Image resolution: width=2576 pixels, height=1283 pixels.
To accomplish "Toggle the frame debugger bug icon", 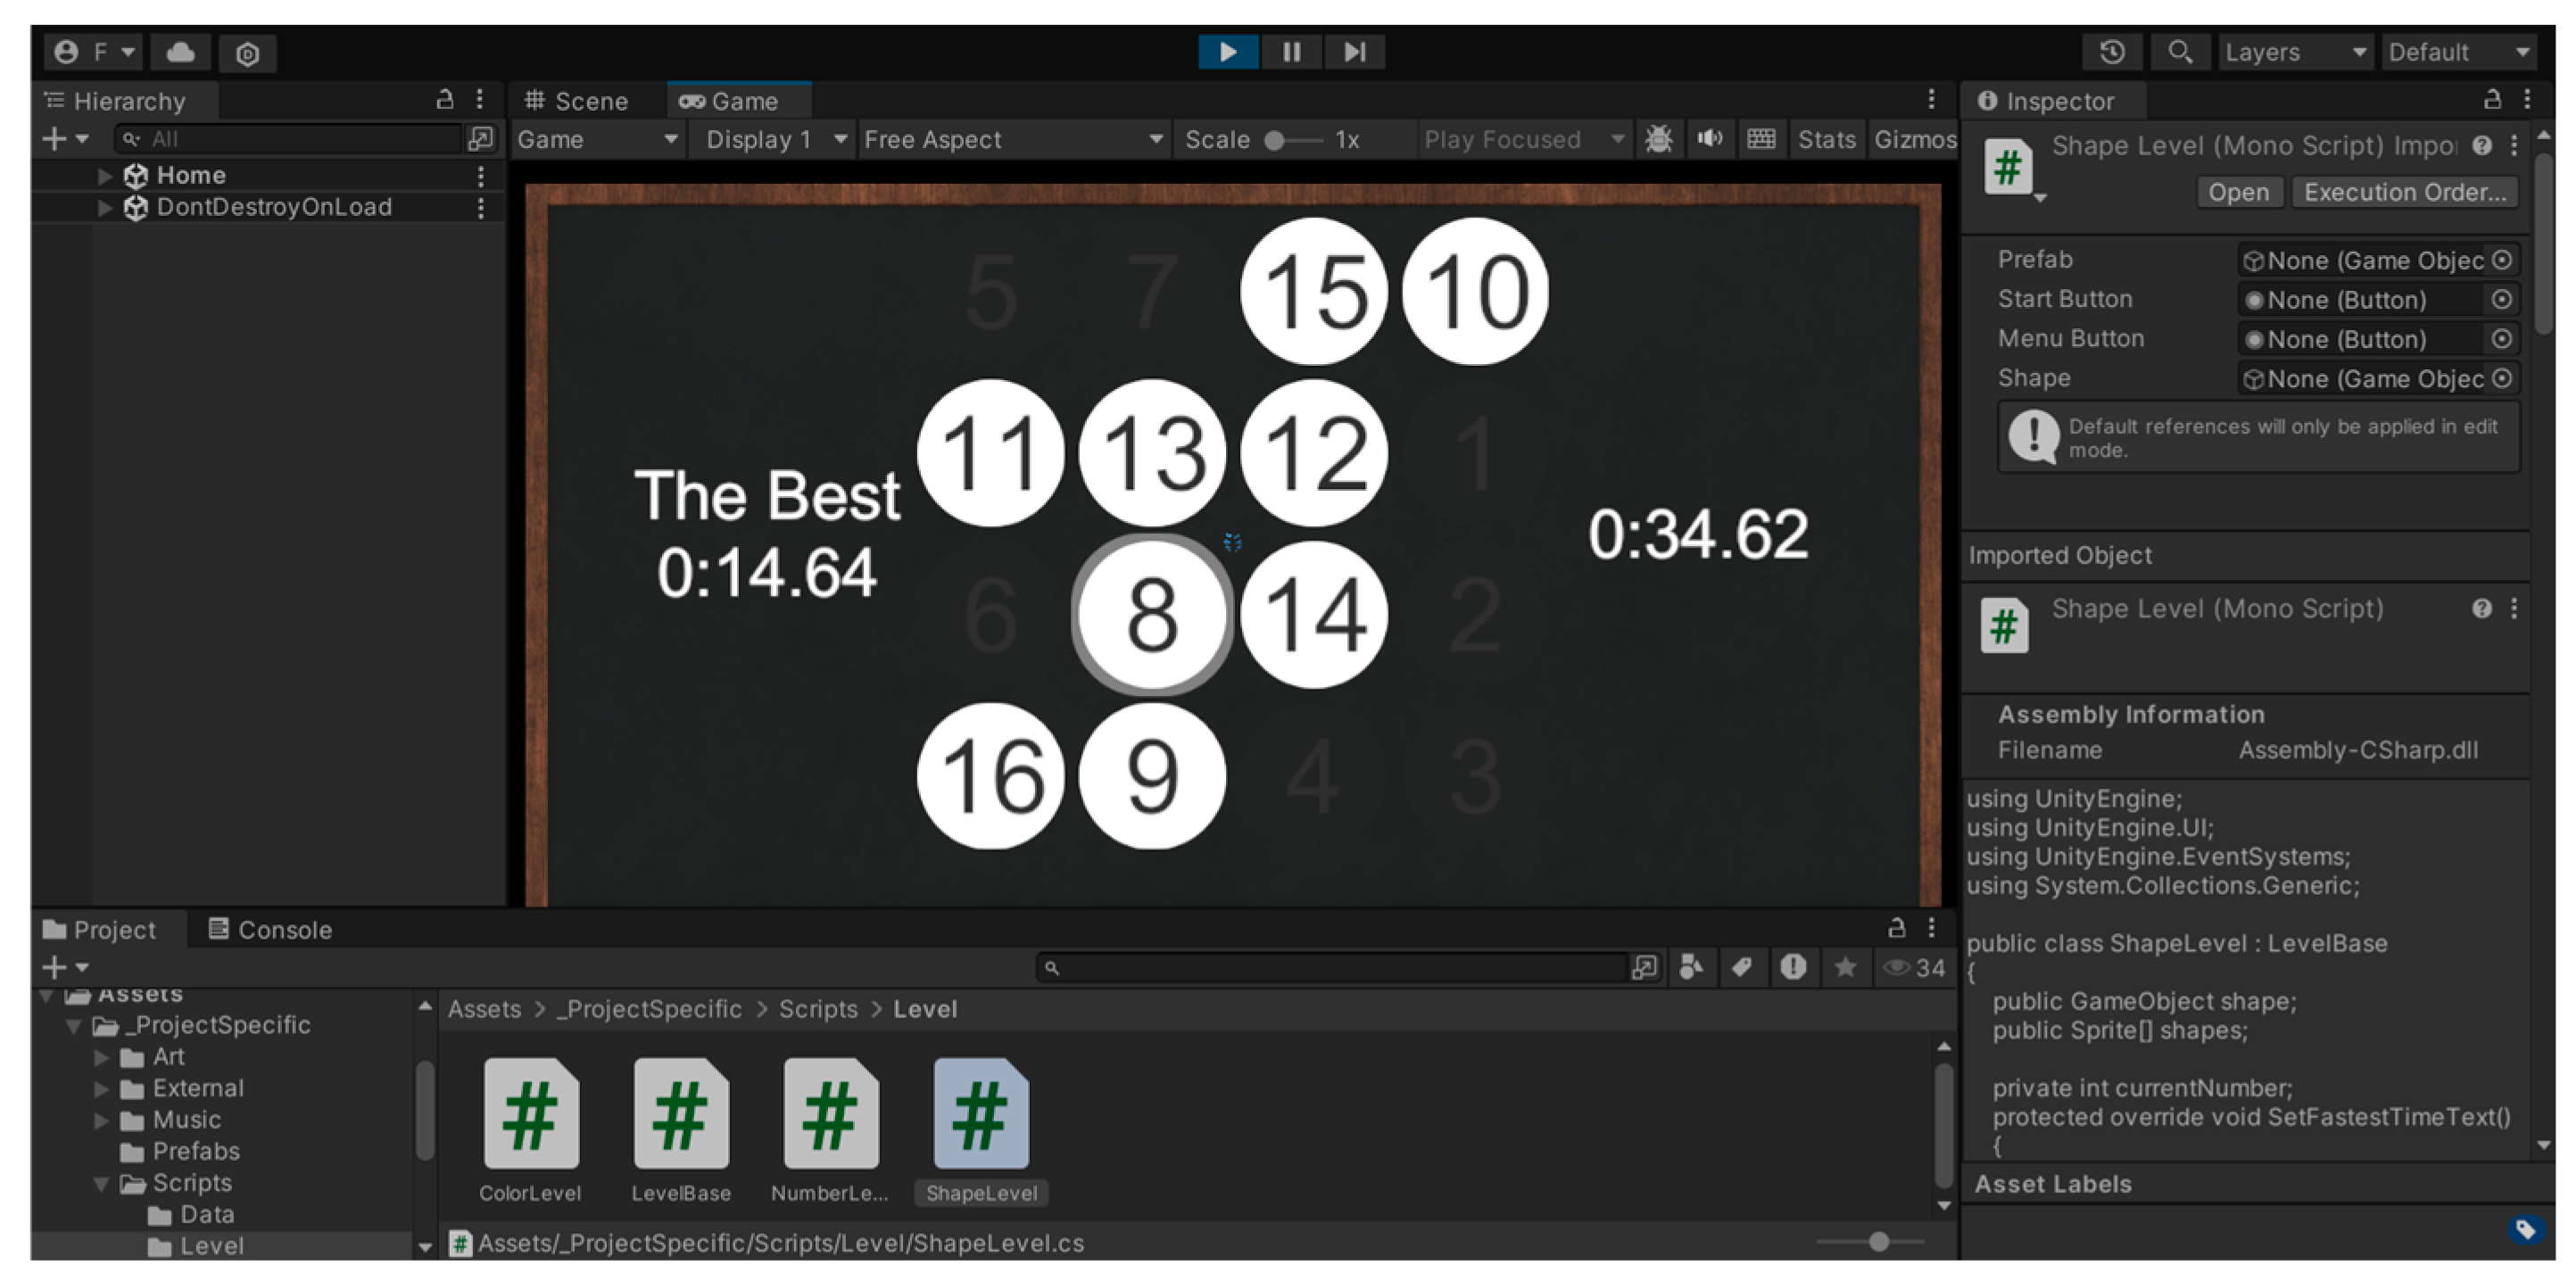I will (1658, 139).
